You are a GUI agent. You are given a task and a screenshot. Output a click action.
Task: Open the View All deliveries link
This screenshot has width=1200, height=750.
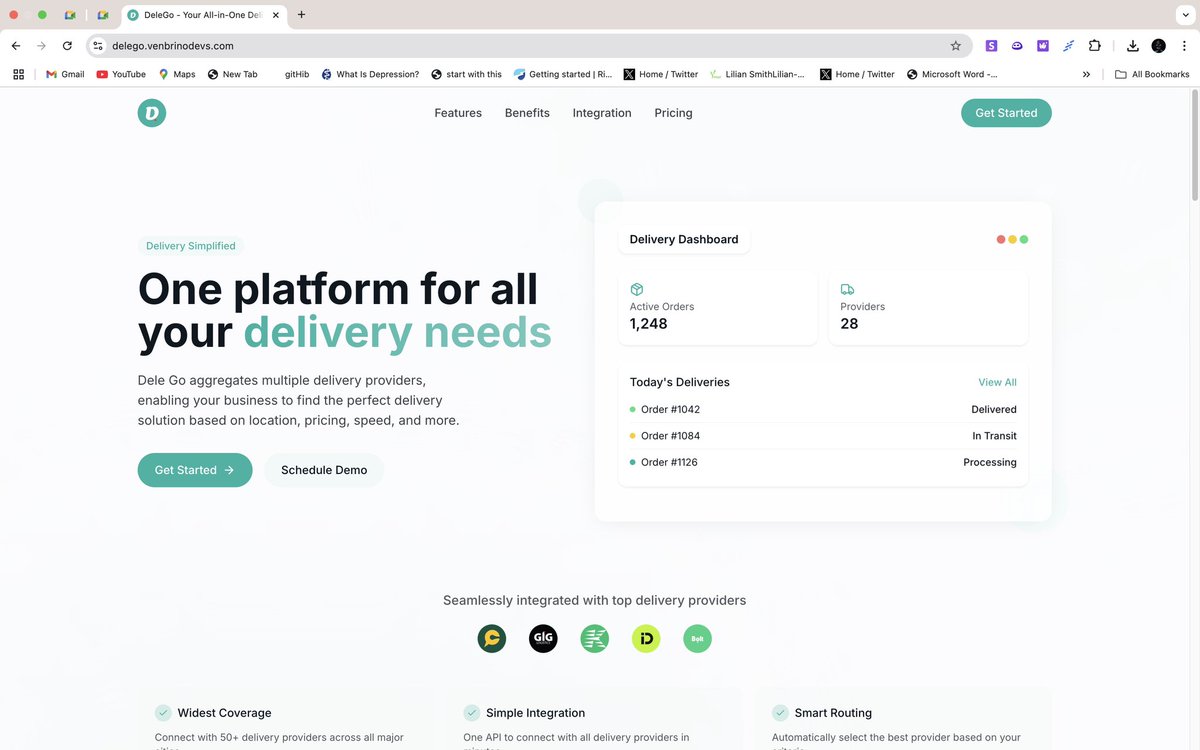tap(997, 382)
